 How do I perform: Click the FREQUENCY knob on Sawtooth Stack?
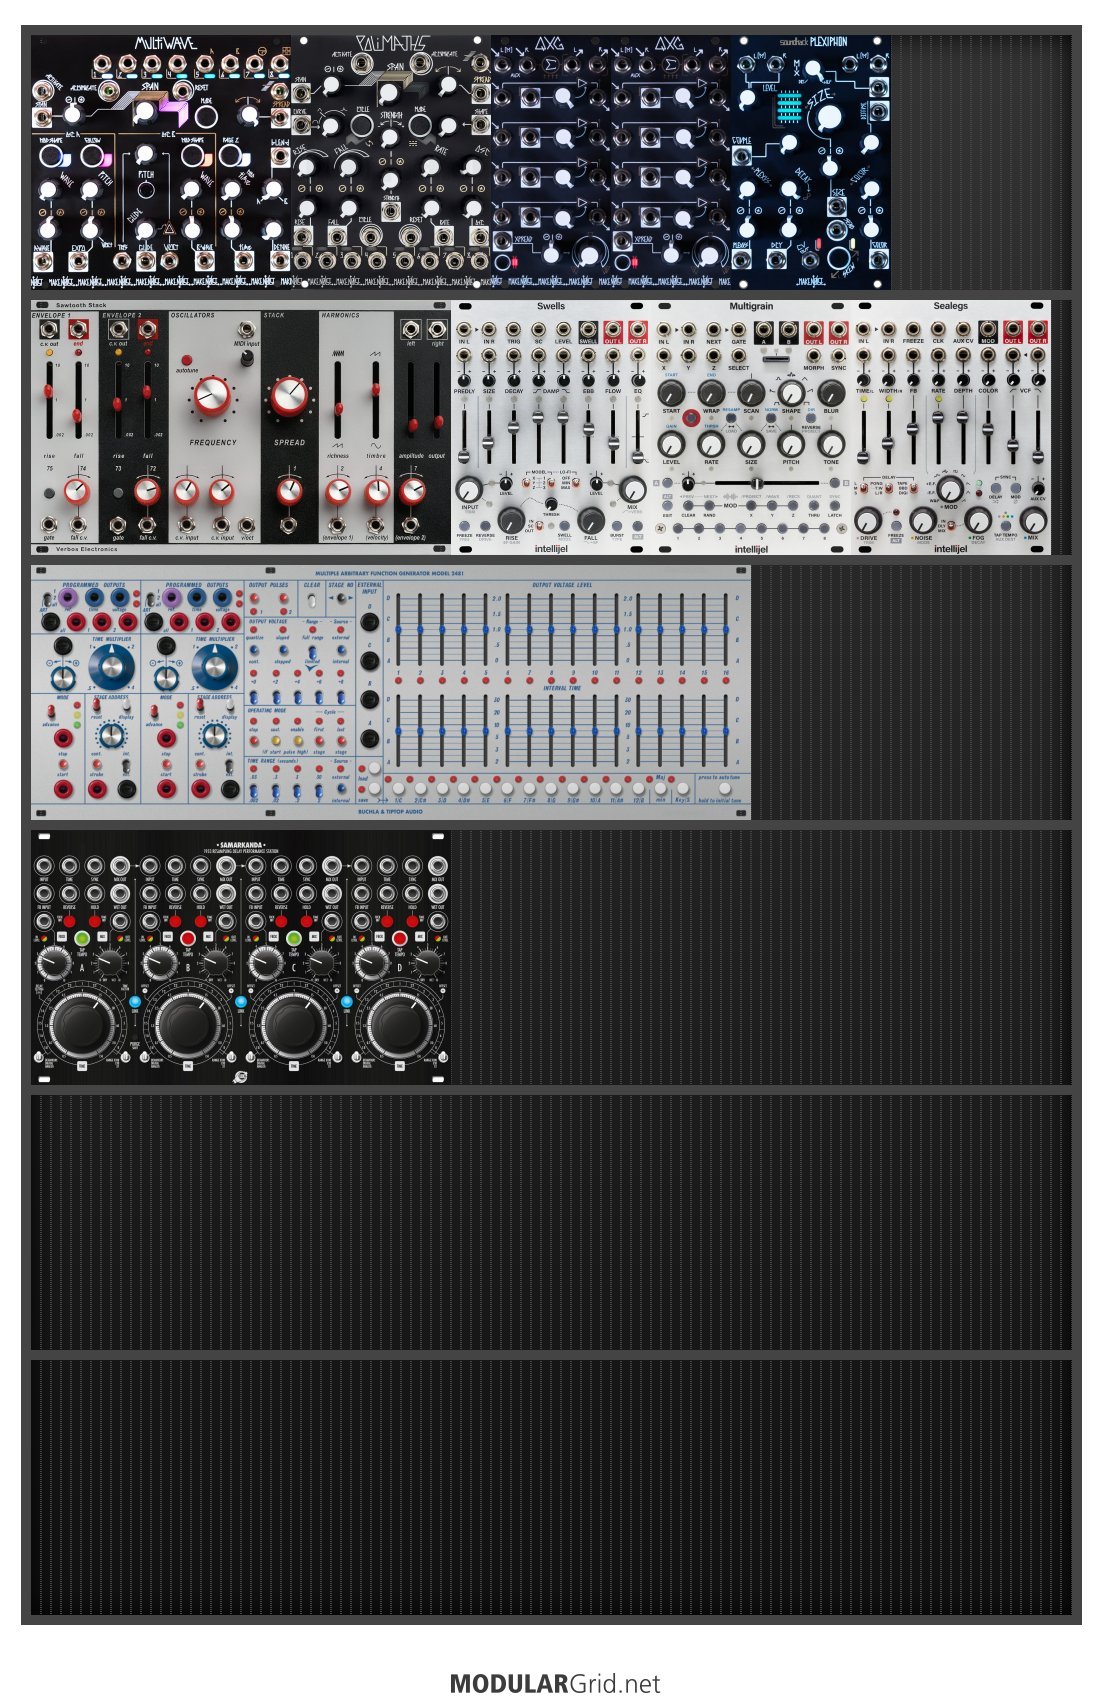tap(212, 398)
